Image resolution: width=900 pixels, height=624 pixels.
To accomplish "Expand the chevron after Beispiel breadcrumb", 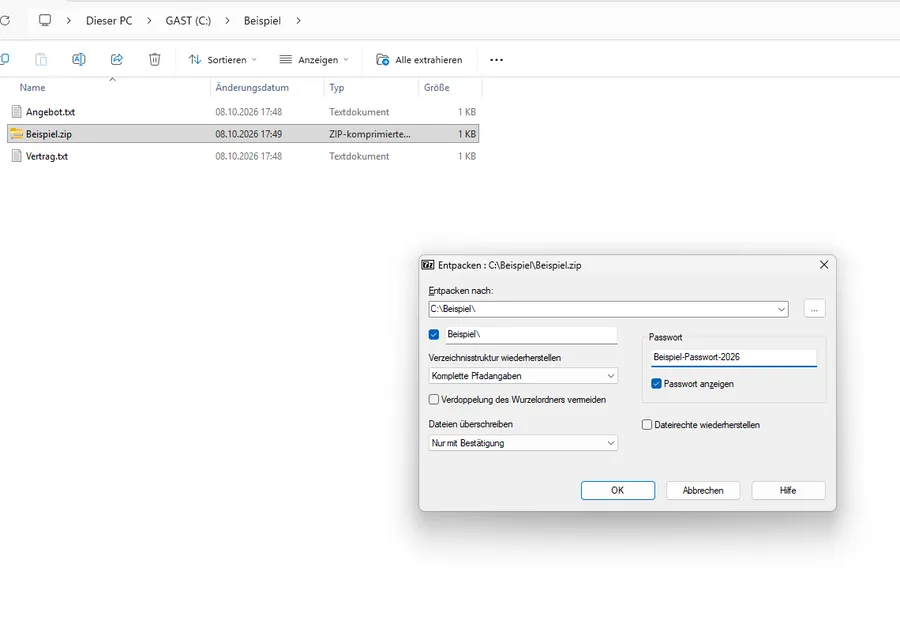I will coord(298,21).
